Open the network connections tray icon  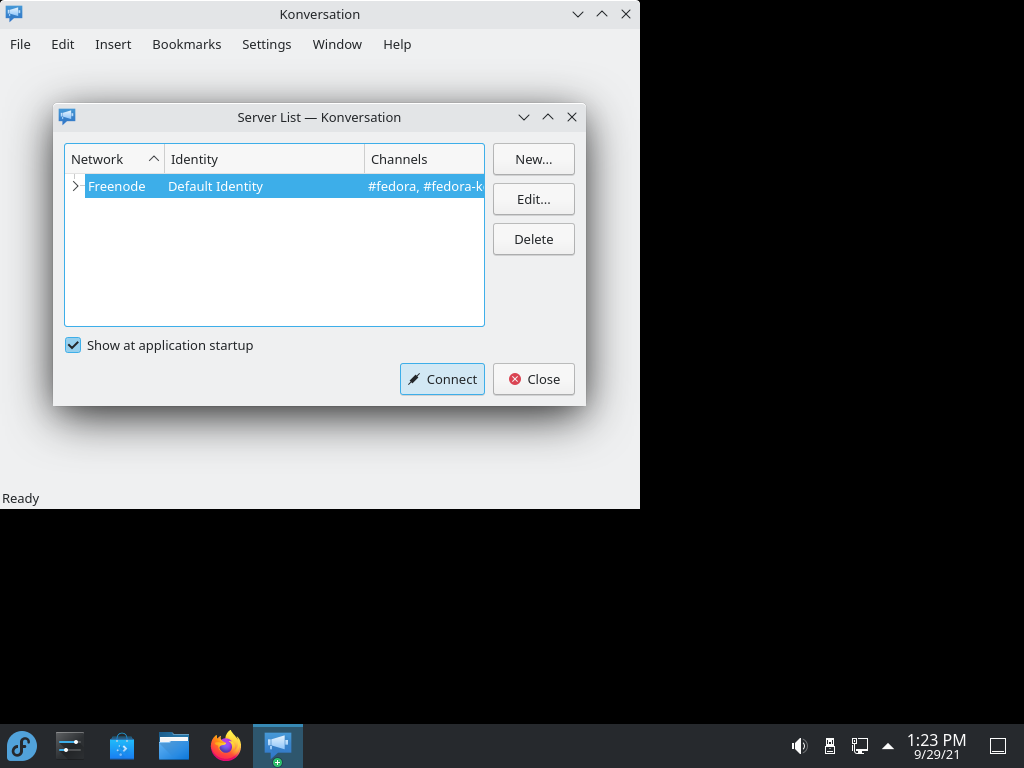click(859, 746)
